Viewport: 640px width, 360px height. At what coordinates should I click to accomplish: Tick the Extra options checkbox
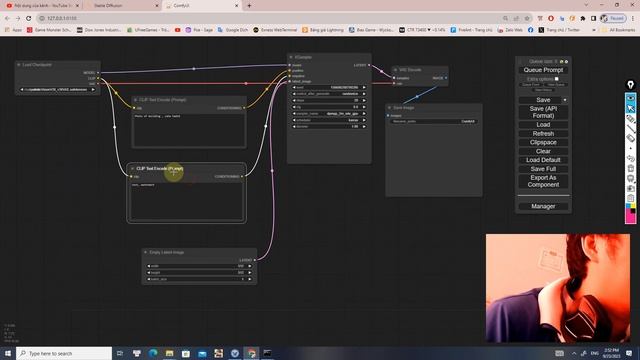click(x=556, y=79)
